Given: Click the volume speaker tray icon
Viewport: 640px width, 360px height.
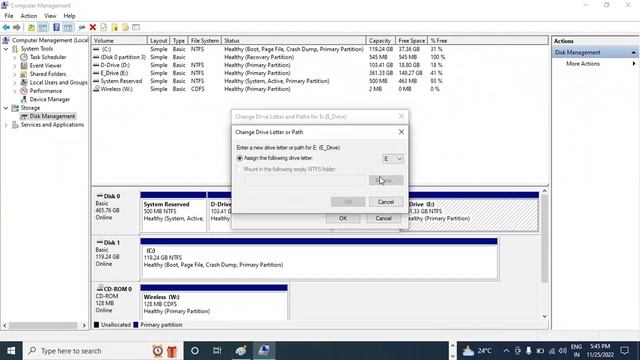Looking at the screenshot, I should click(563, 351).
